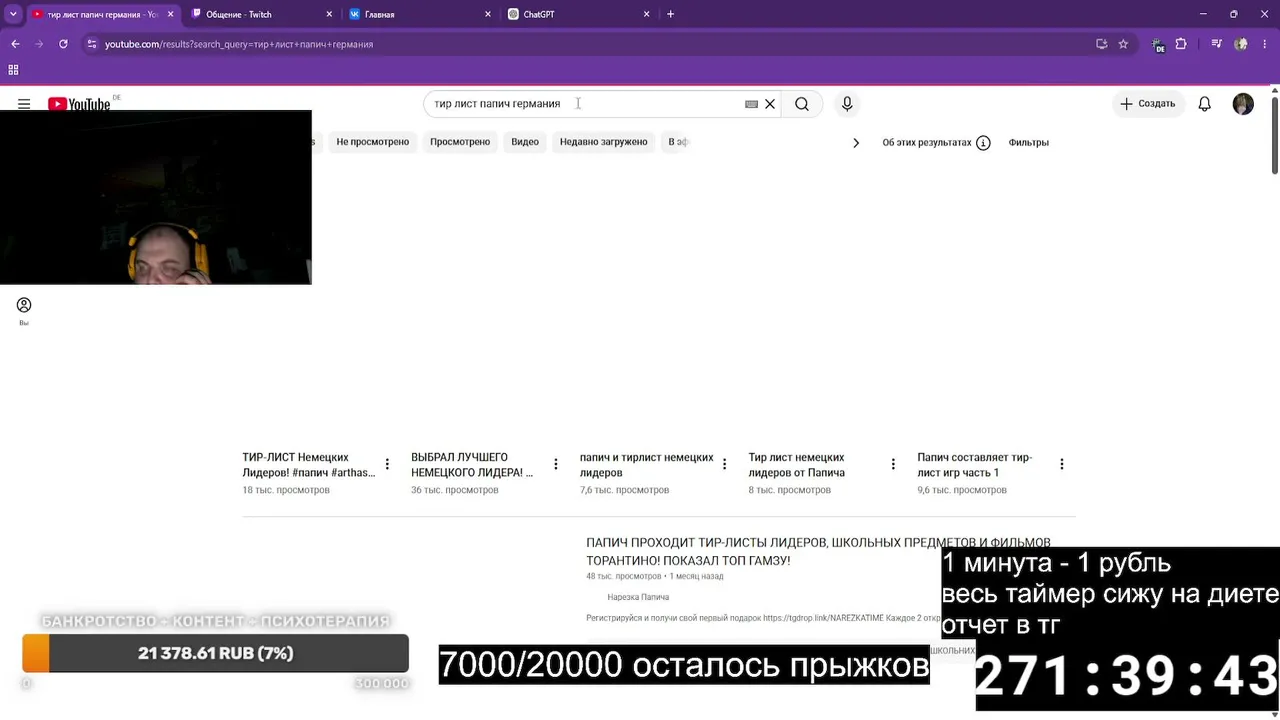Open the YouTube account avatar menu
Screen dimensions: 1280x720
[x=1243, y=104]
